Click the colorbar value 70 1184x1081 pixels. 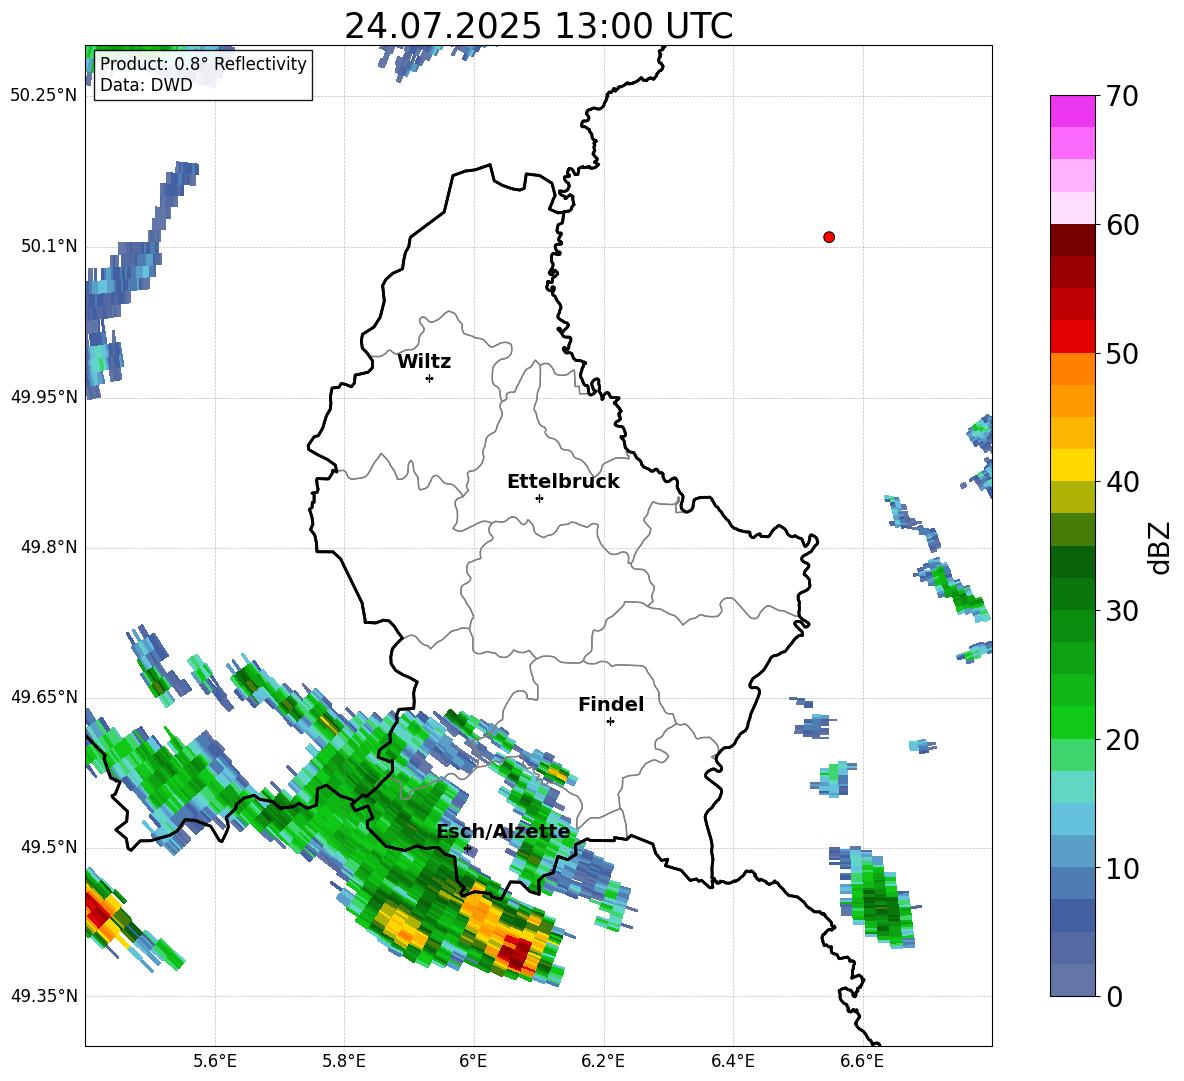1122,97
